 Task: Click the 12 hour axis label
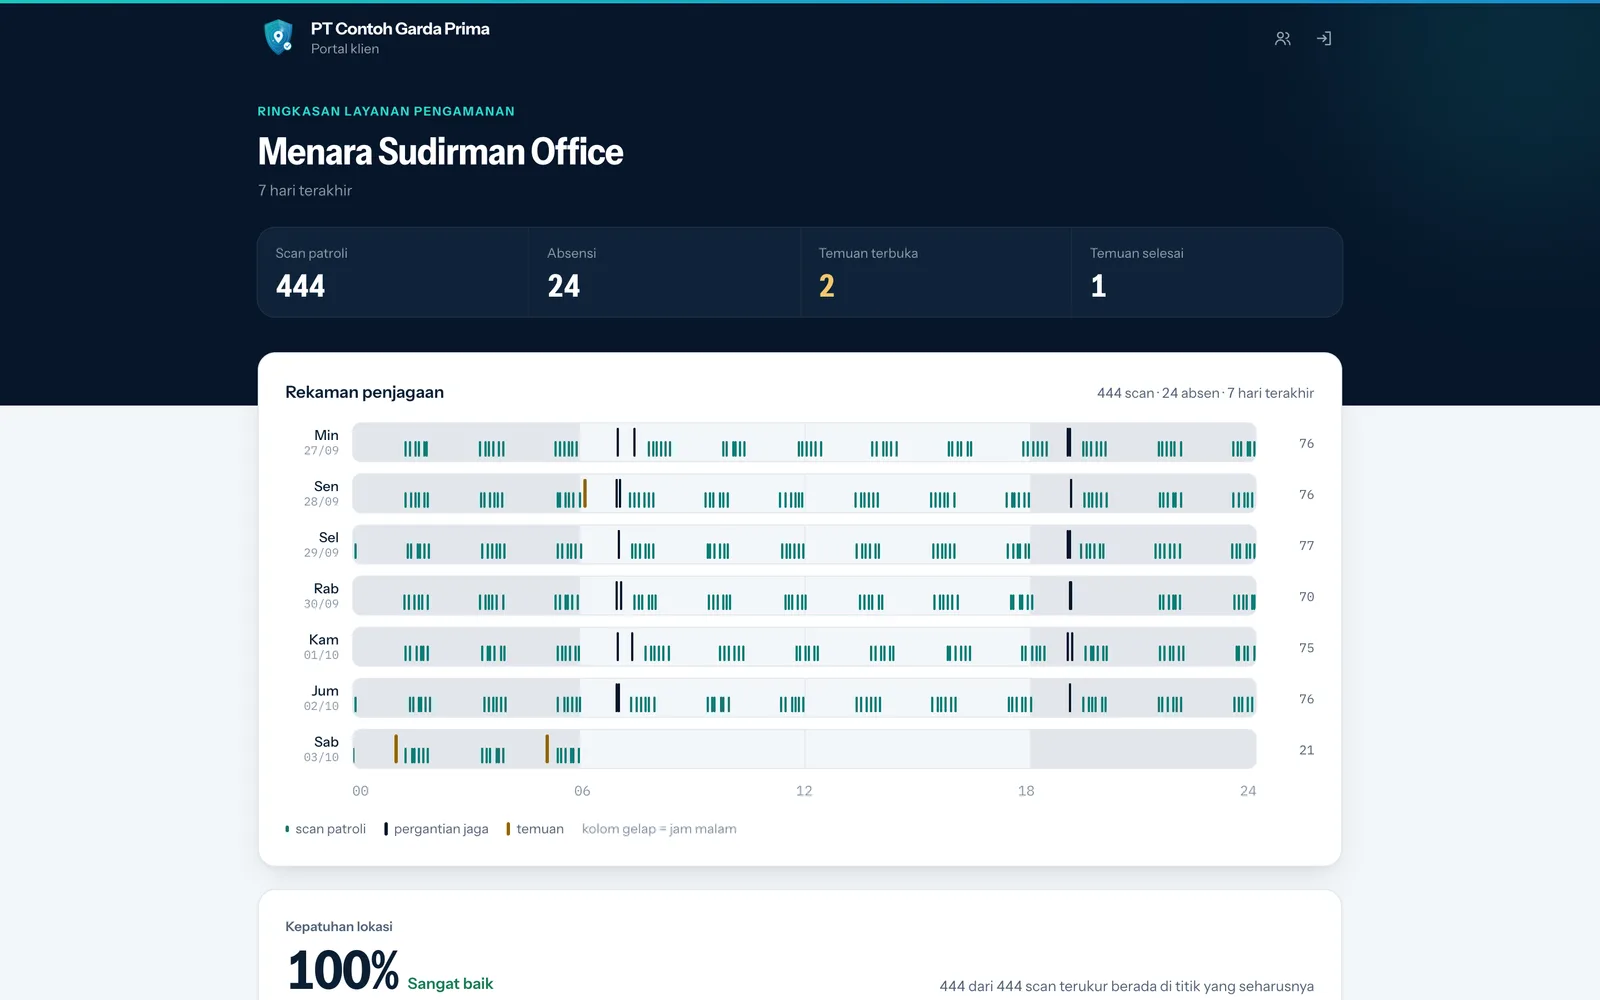(804, 791)
